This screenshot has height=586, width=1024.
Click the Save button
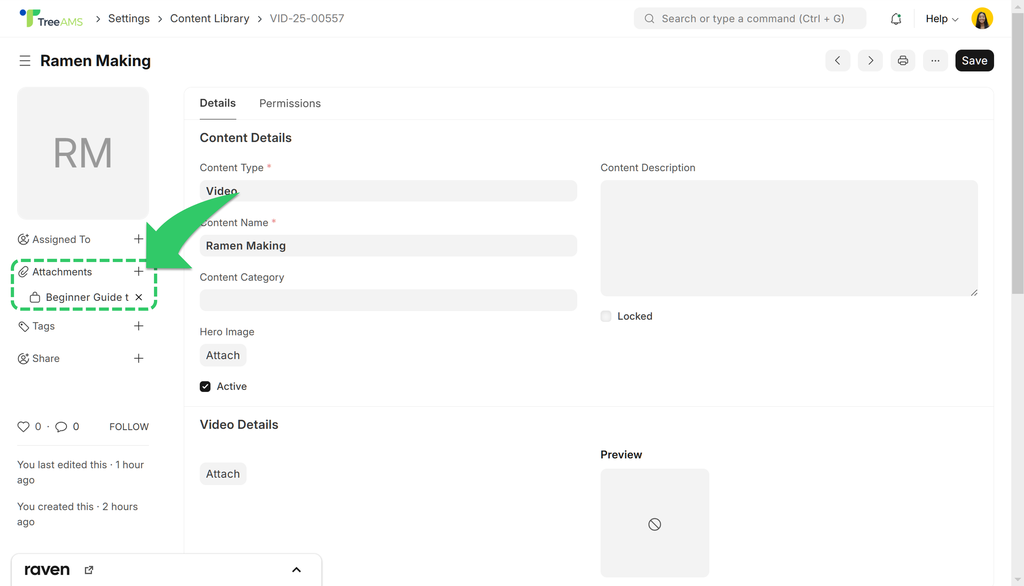(x=974, y=61)
